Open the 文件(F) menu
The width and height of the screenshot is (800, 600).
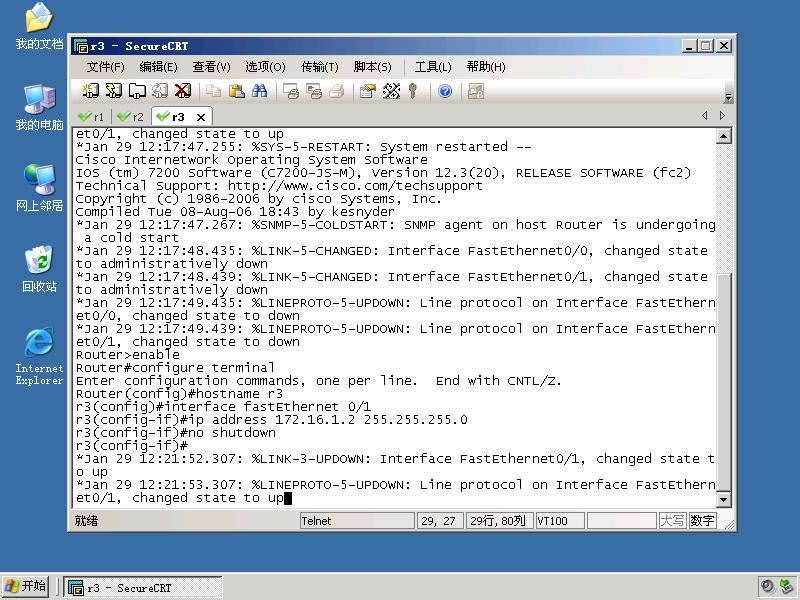(105, 67)
